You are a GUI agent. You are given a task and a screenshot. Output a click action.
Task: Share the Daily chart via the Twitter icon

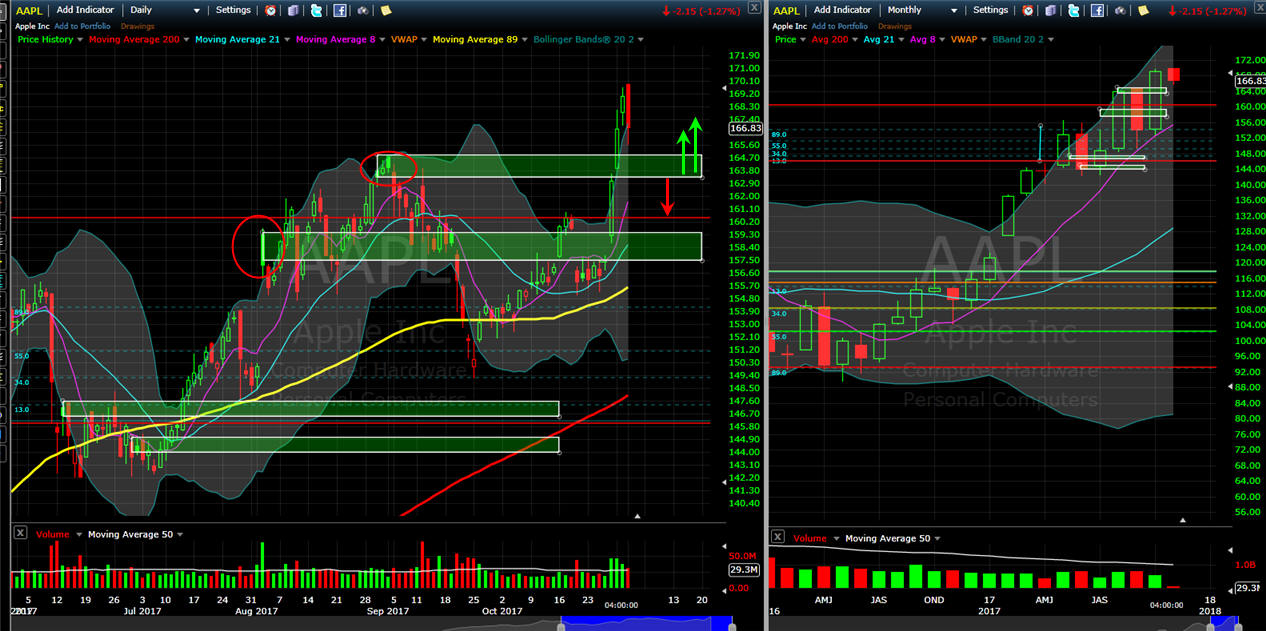pos(317,10)
